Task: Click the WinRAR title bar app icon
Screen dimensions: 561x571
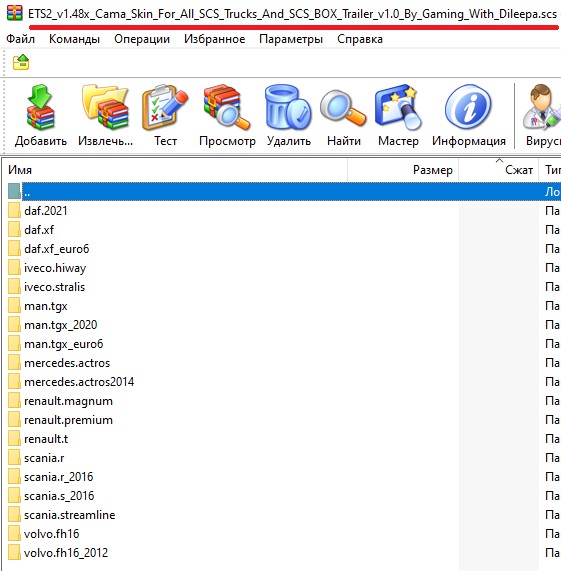Action: pyautogui.click(x=14, y=13)
